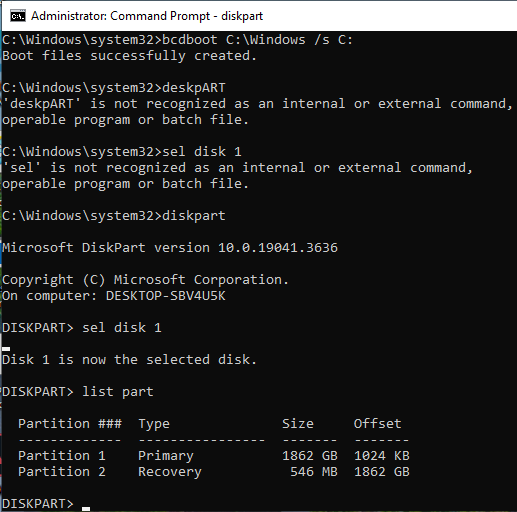Click the Partition 1 Primary row
Viewport: 517px width, 512px height.
[x=214, y=456]
